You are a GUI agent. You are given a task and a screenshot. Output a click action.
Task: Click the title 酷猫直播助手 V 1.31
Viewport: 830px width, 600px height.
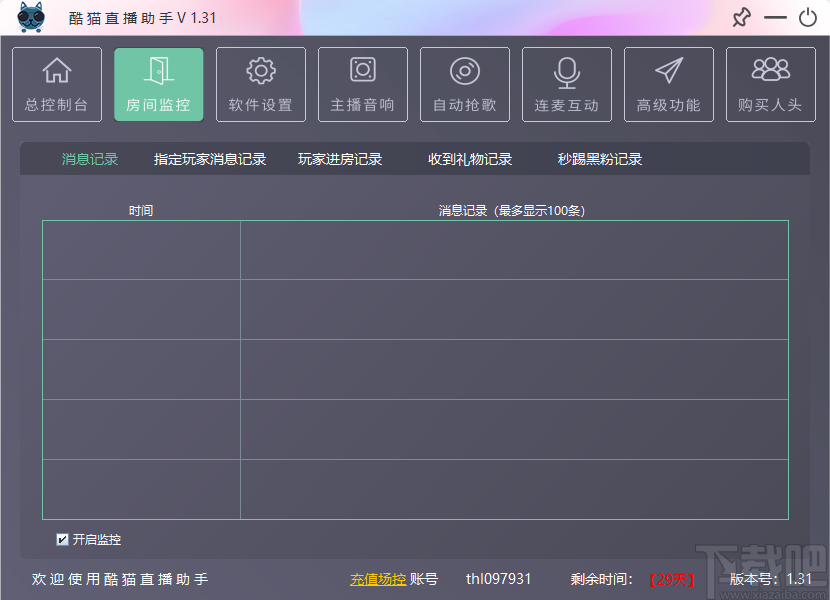click(142, 18)
